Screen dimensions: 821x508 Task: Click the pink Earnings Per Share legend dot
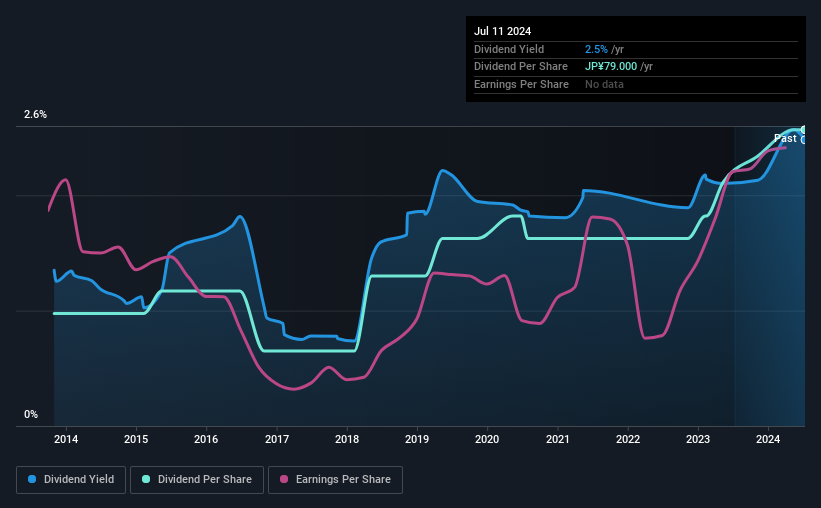coord(284,479)
